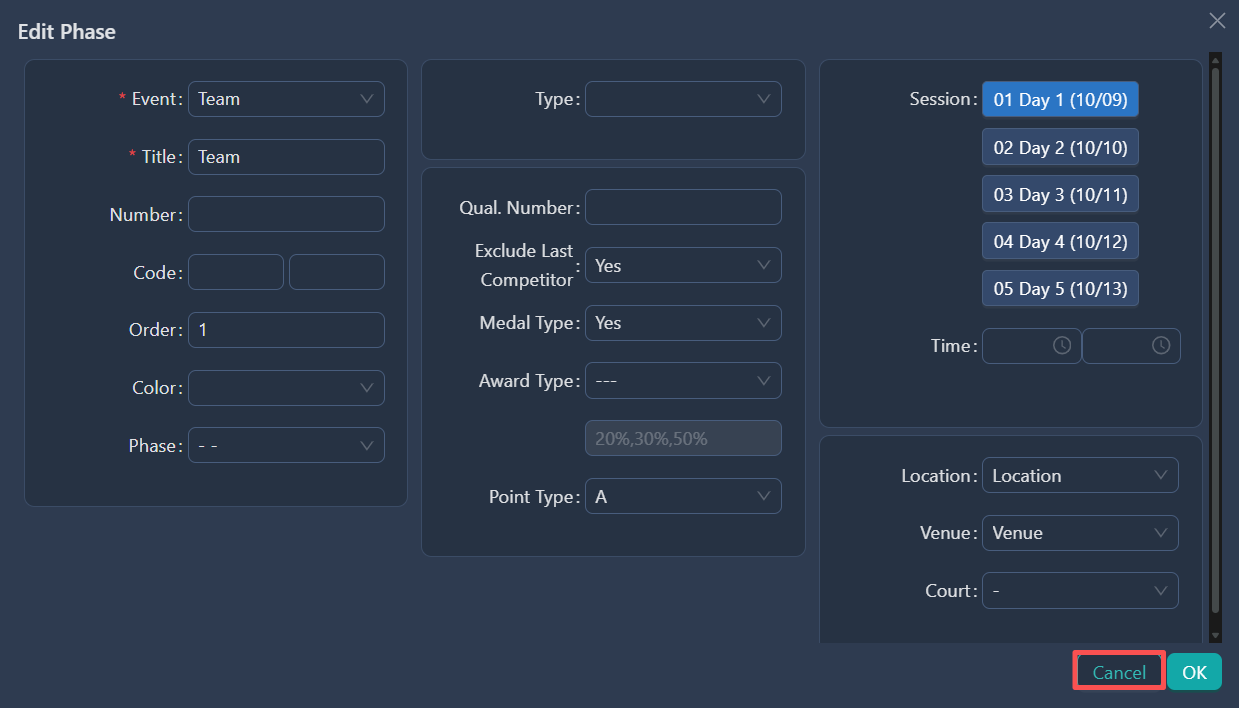This screenshot has width=1239, height=708.
Task: Click the right panel vertical scrollbar
Action: tap(1215, 340)
